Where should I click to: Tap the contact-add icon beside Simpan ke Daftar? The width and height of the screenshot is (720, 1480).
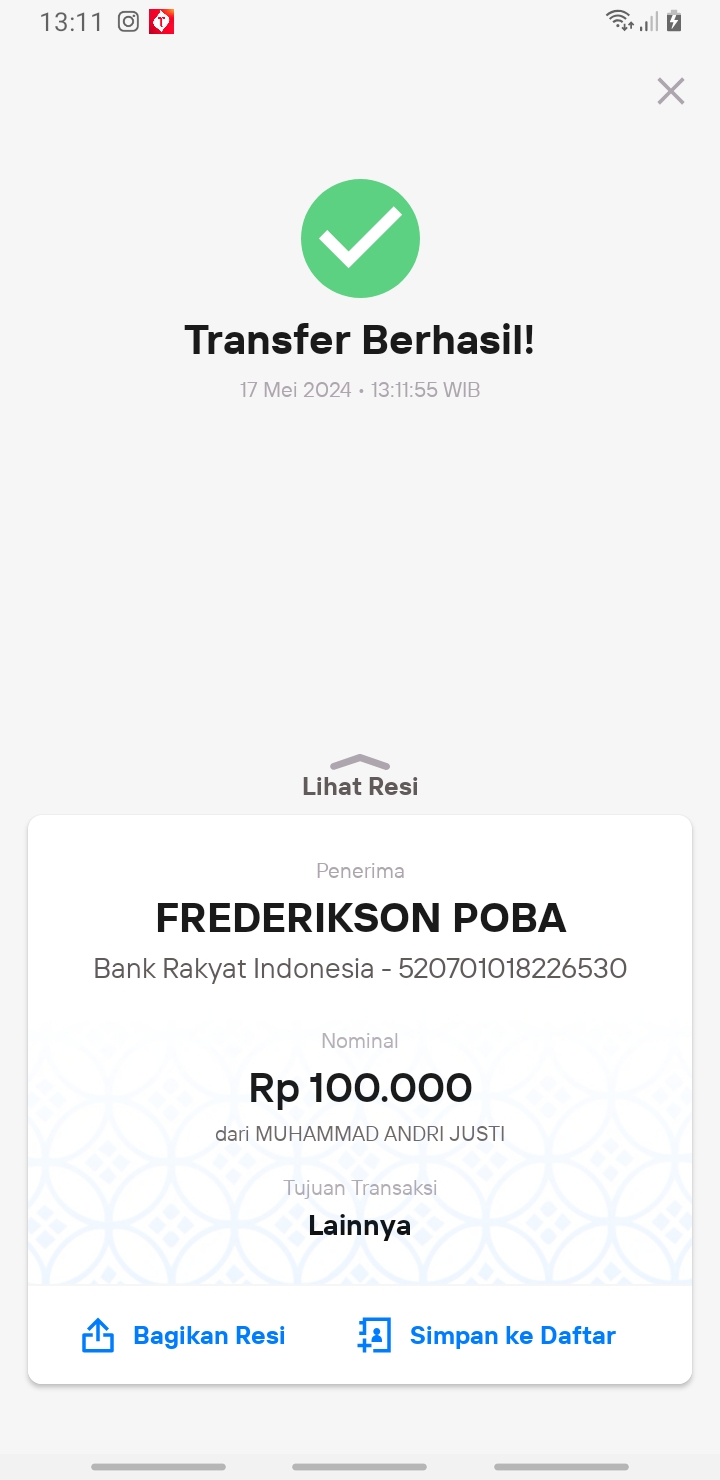[x=374, y=1336]
